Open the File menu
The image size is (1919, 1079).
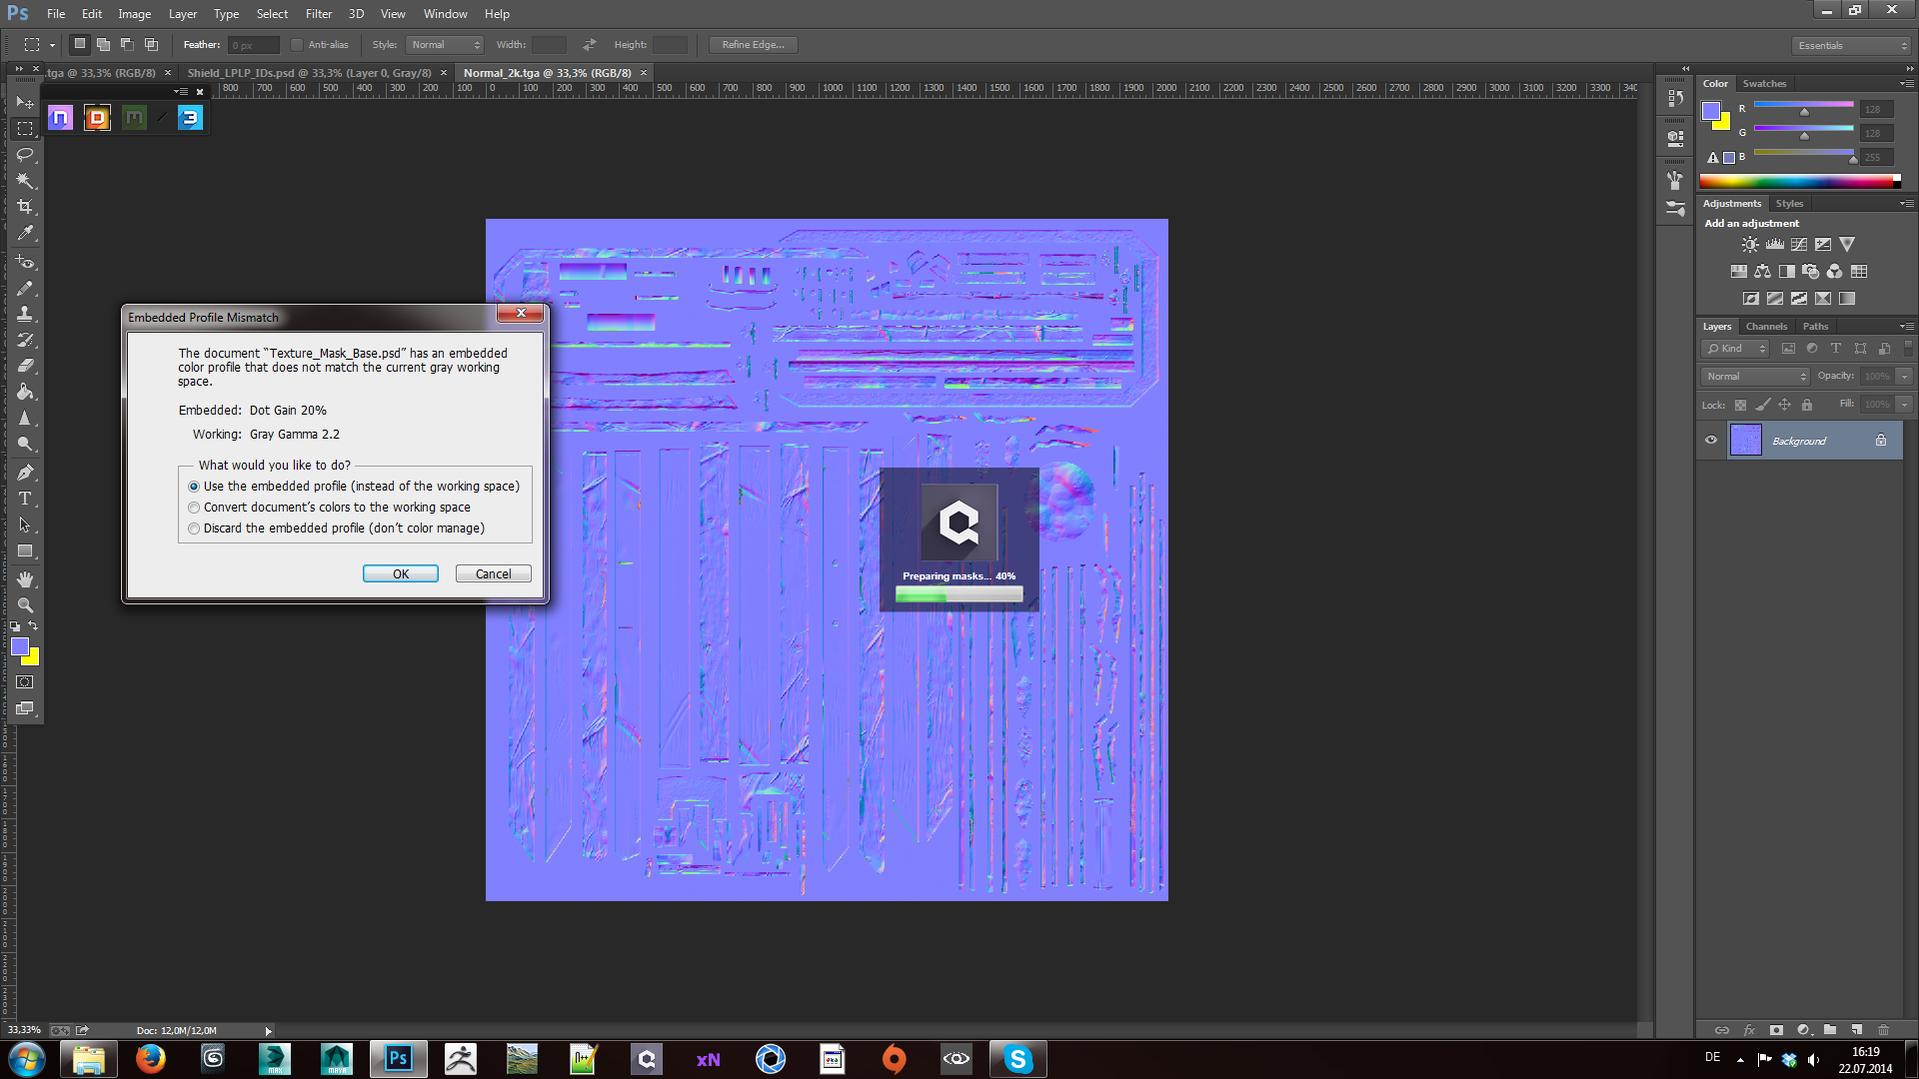(56, 14)
